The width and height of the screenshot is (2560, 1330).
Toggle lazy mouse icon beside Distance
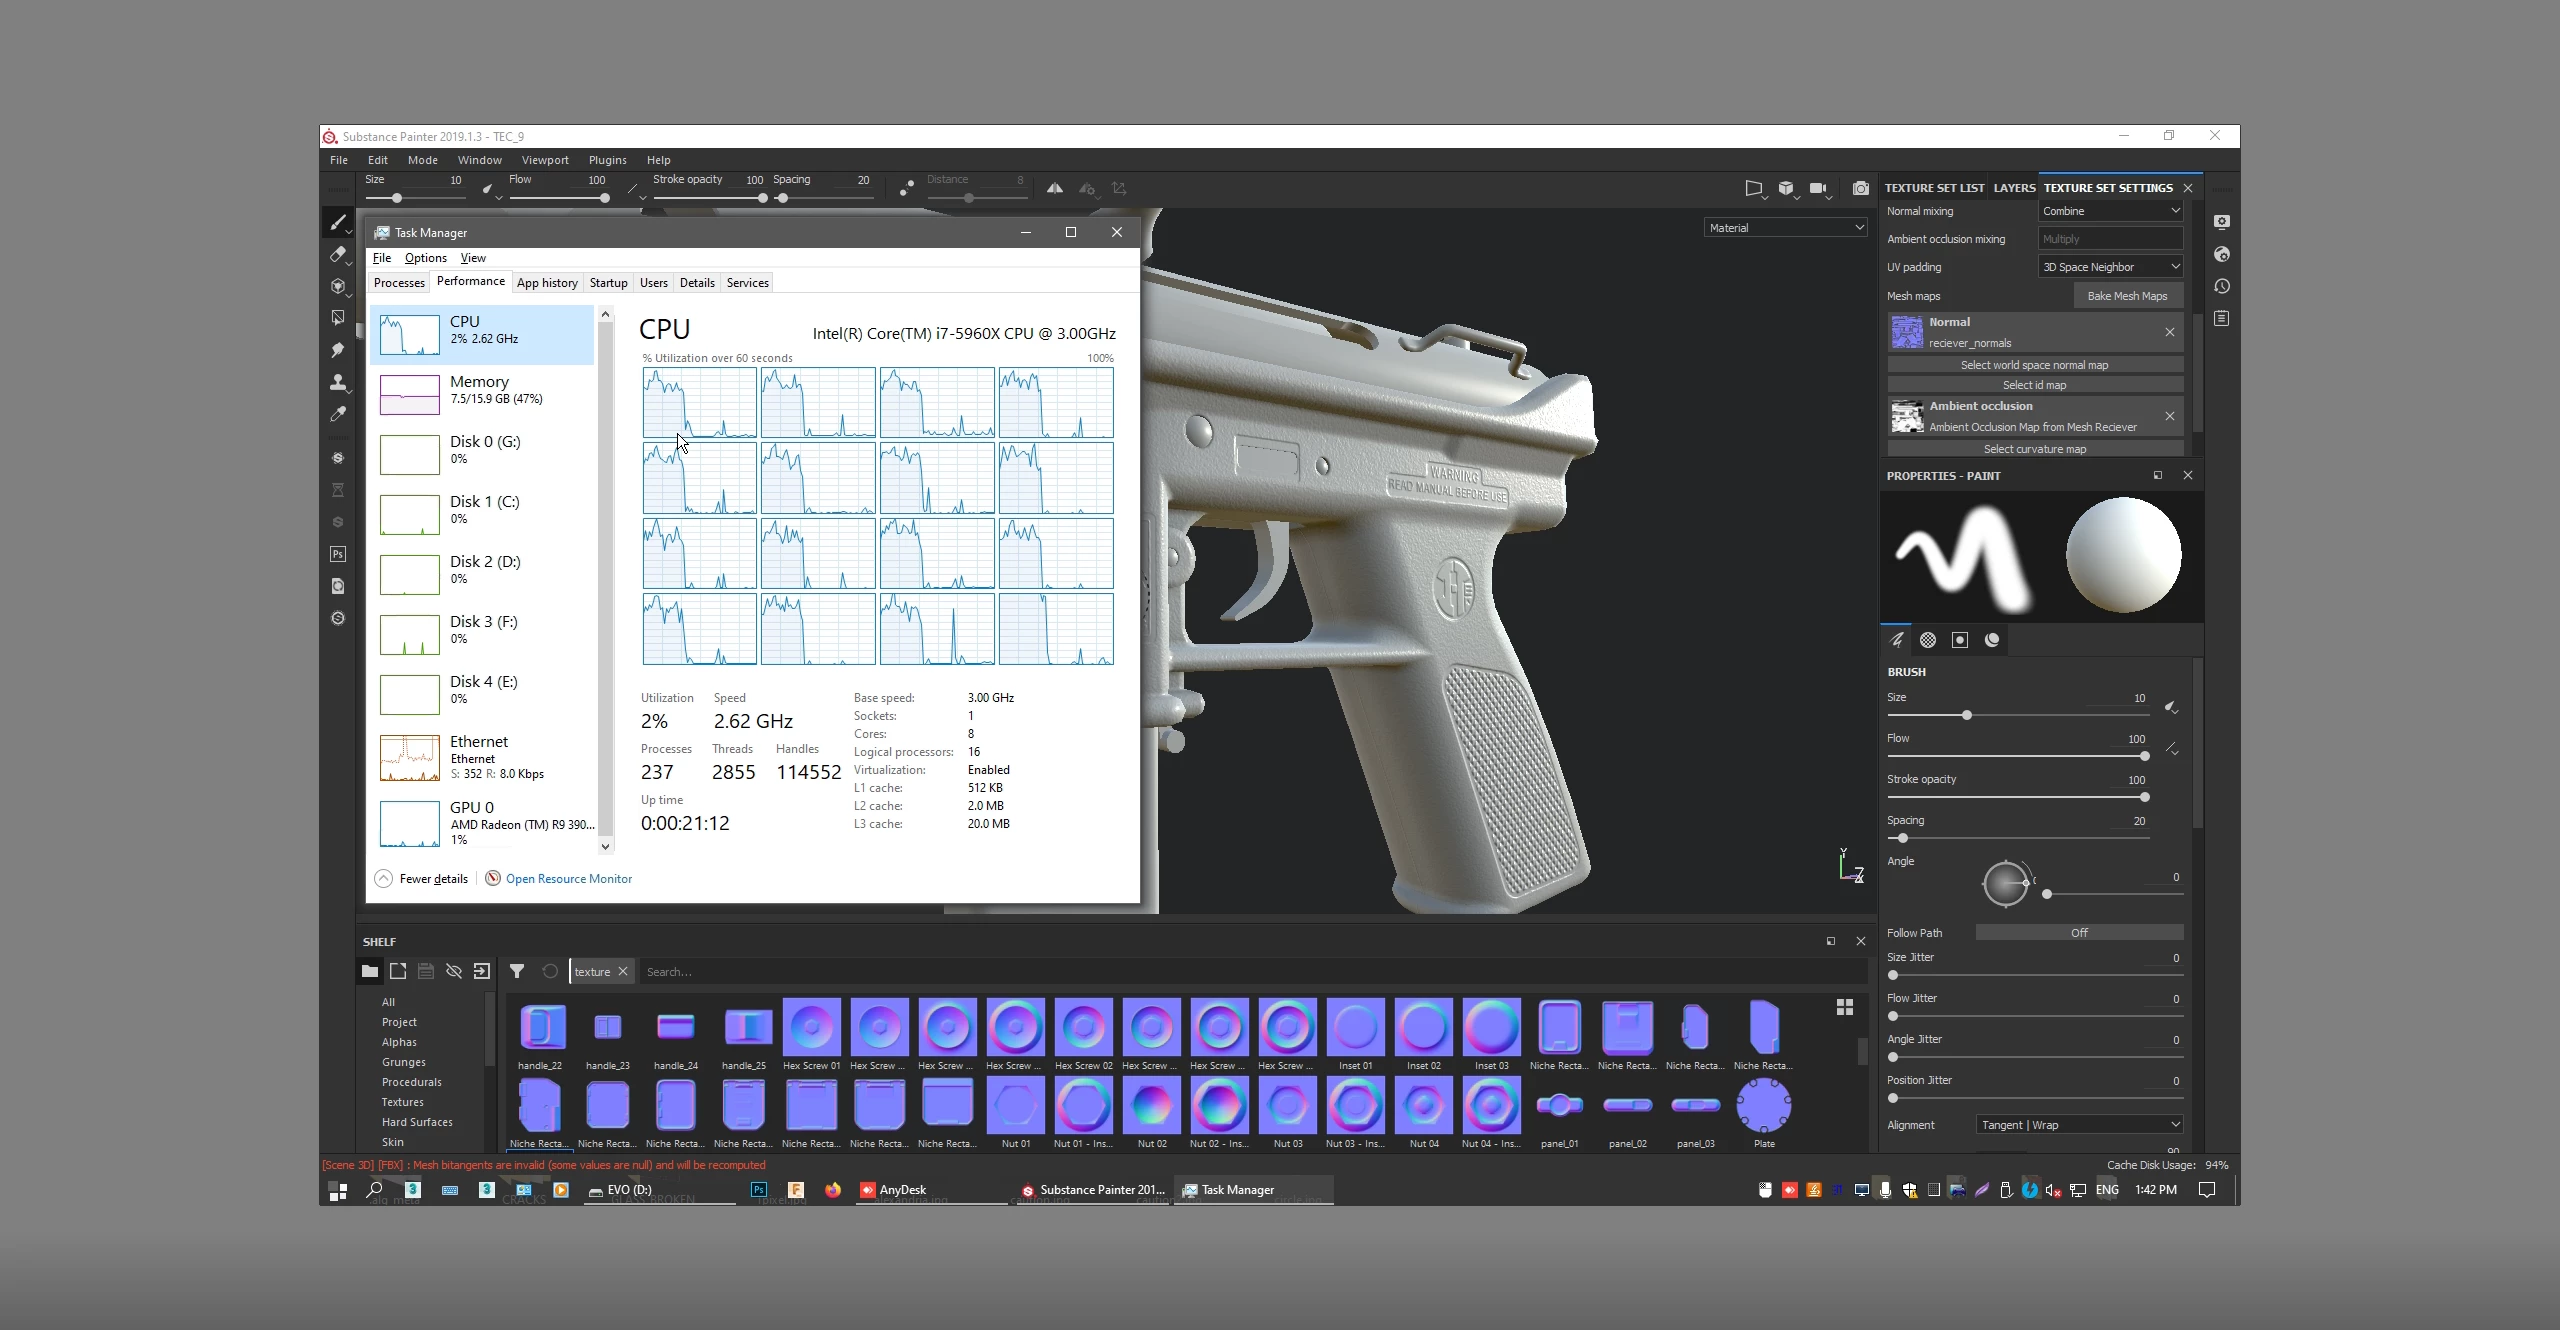(x=906, y=188)
